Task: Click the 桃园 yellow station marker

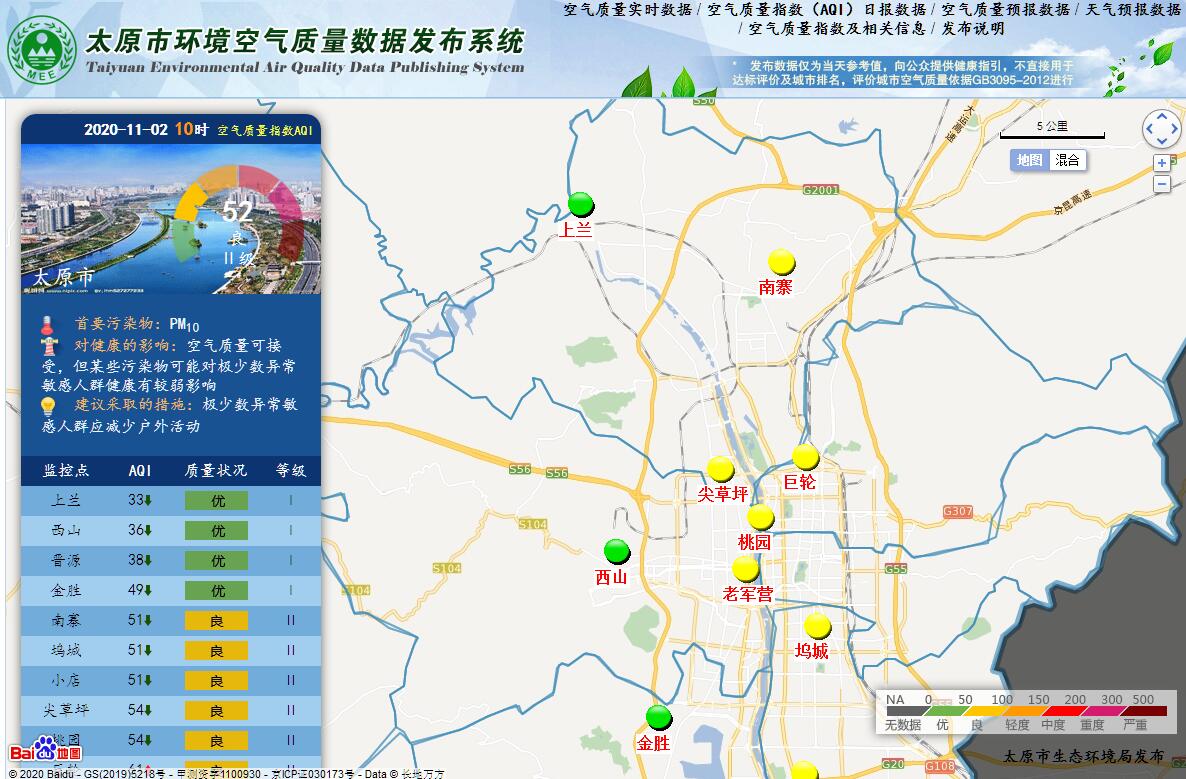Action: [761, 518]
